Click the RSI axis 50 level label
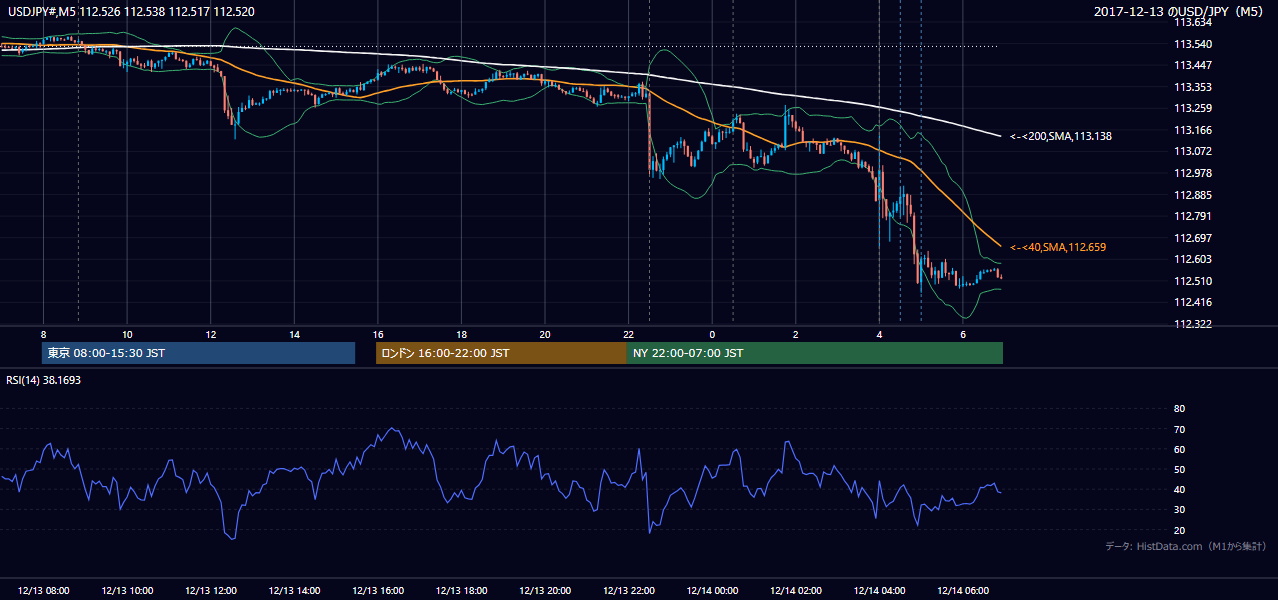The height and width of the screenshot is (600, 1278). pos(1179,469)
